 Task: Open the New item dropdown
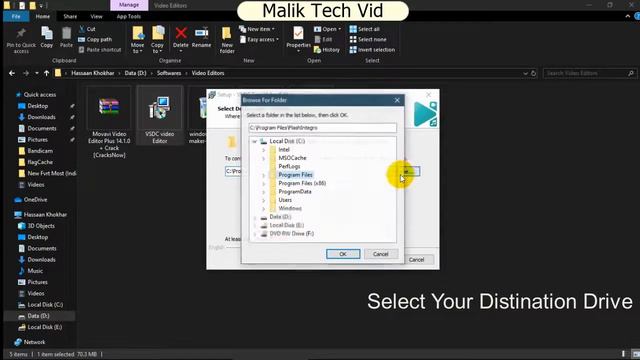point(257,29)
